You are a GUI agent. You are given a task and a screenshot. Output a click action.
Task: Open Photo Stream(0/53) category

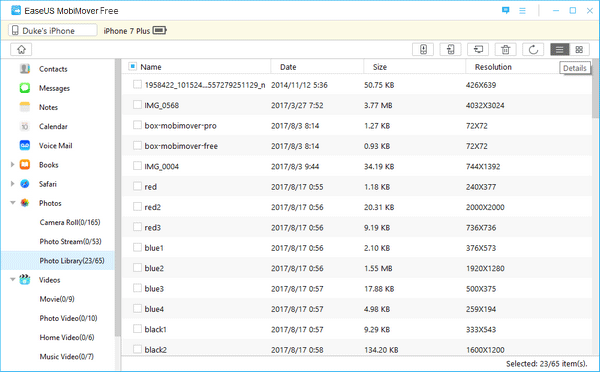pos(70,241)
